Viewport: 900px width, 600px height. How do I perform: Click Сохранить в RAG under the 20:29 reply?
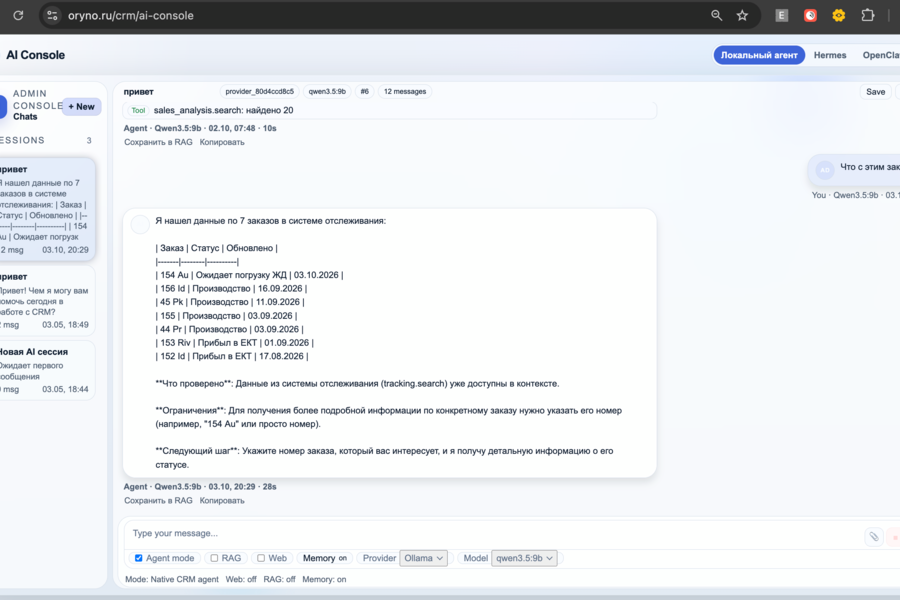click(x=158, y=500)
